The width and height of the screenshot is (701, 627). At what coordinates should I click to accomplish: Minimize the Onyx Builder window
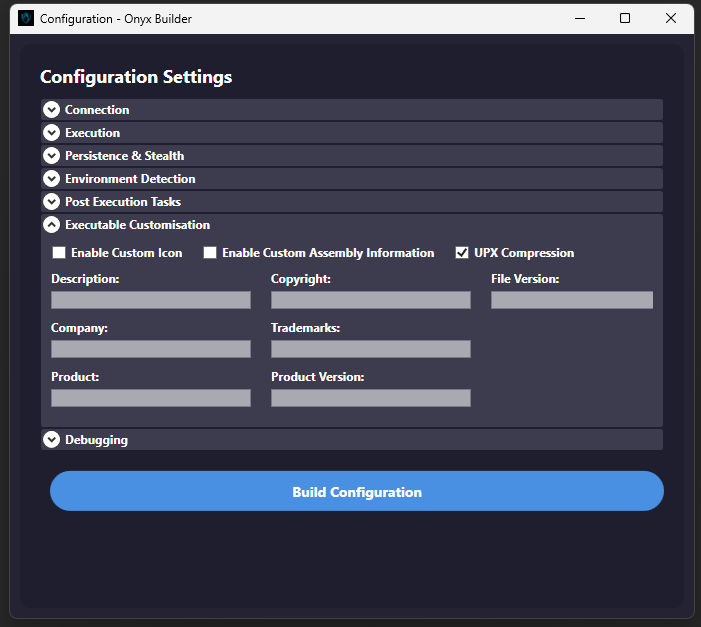580,18
